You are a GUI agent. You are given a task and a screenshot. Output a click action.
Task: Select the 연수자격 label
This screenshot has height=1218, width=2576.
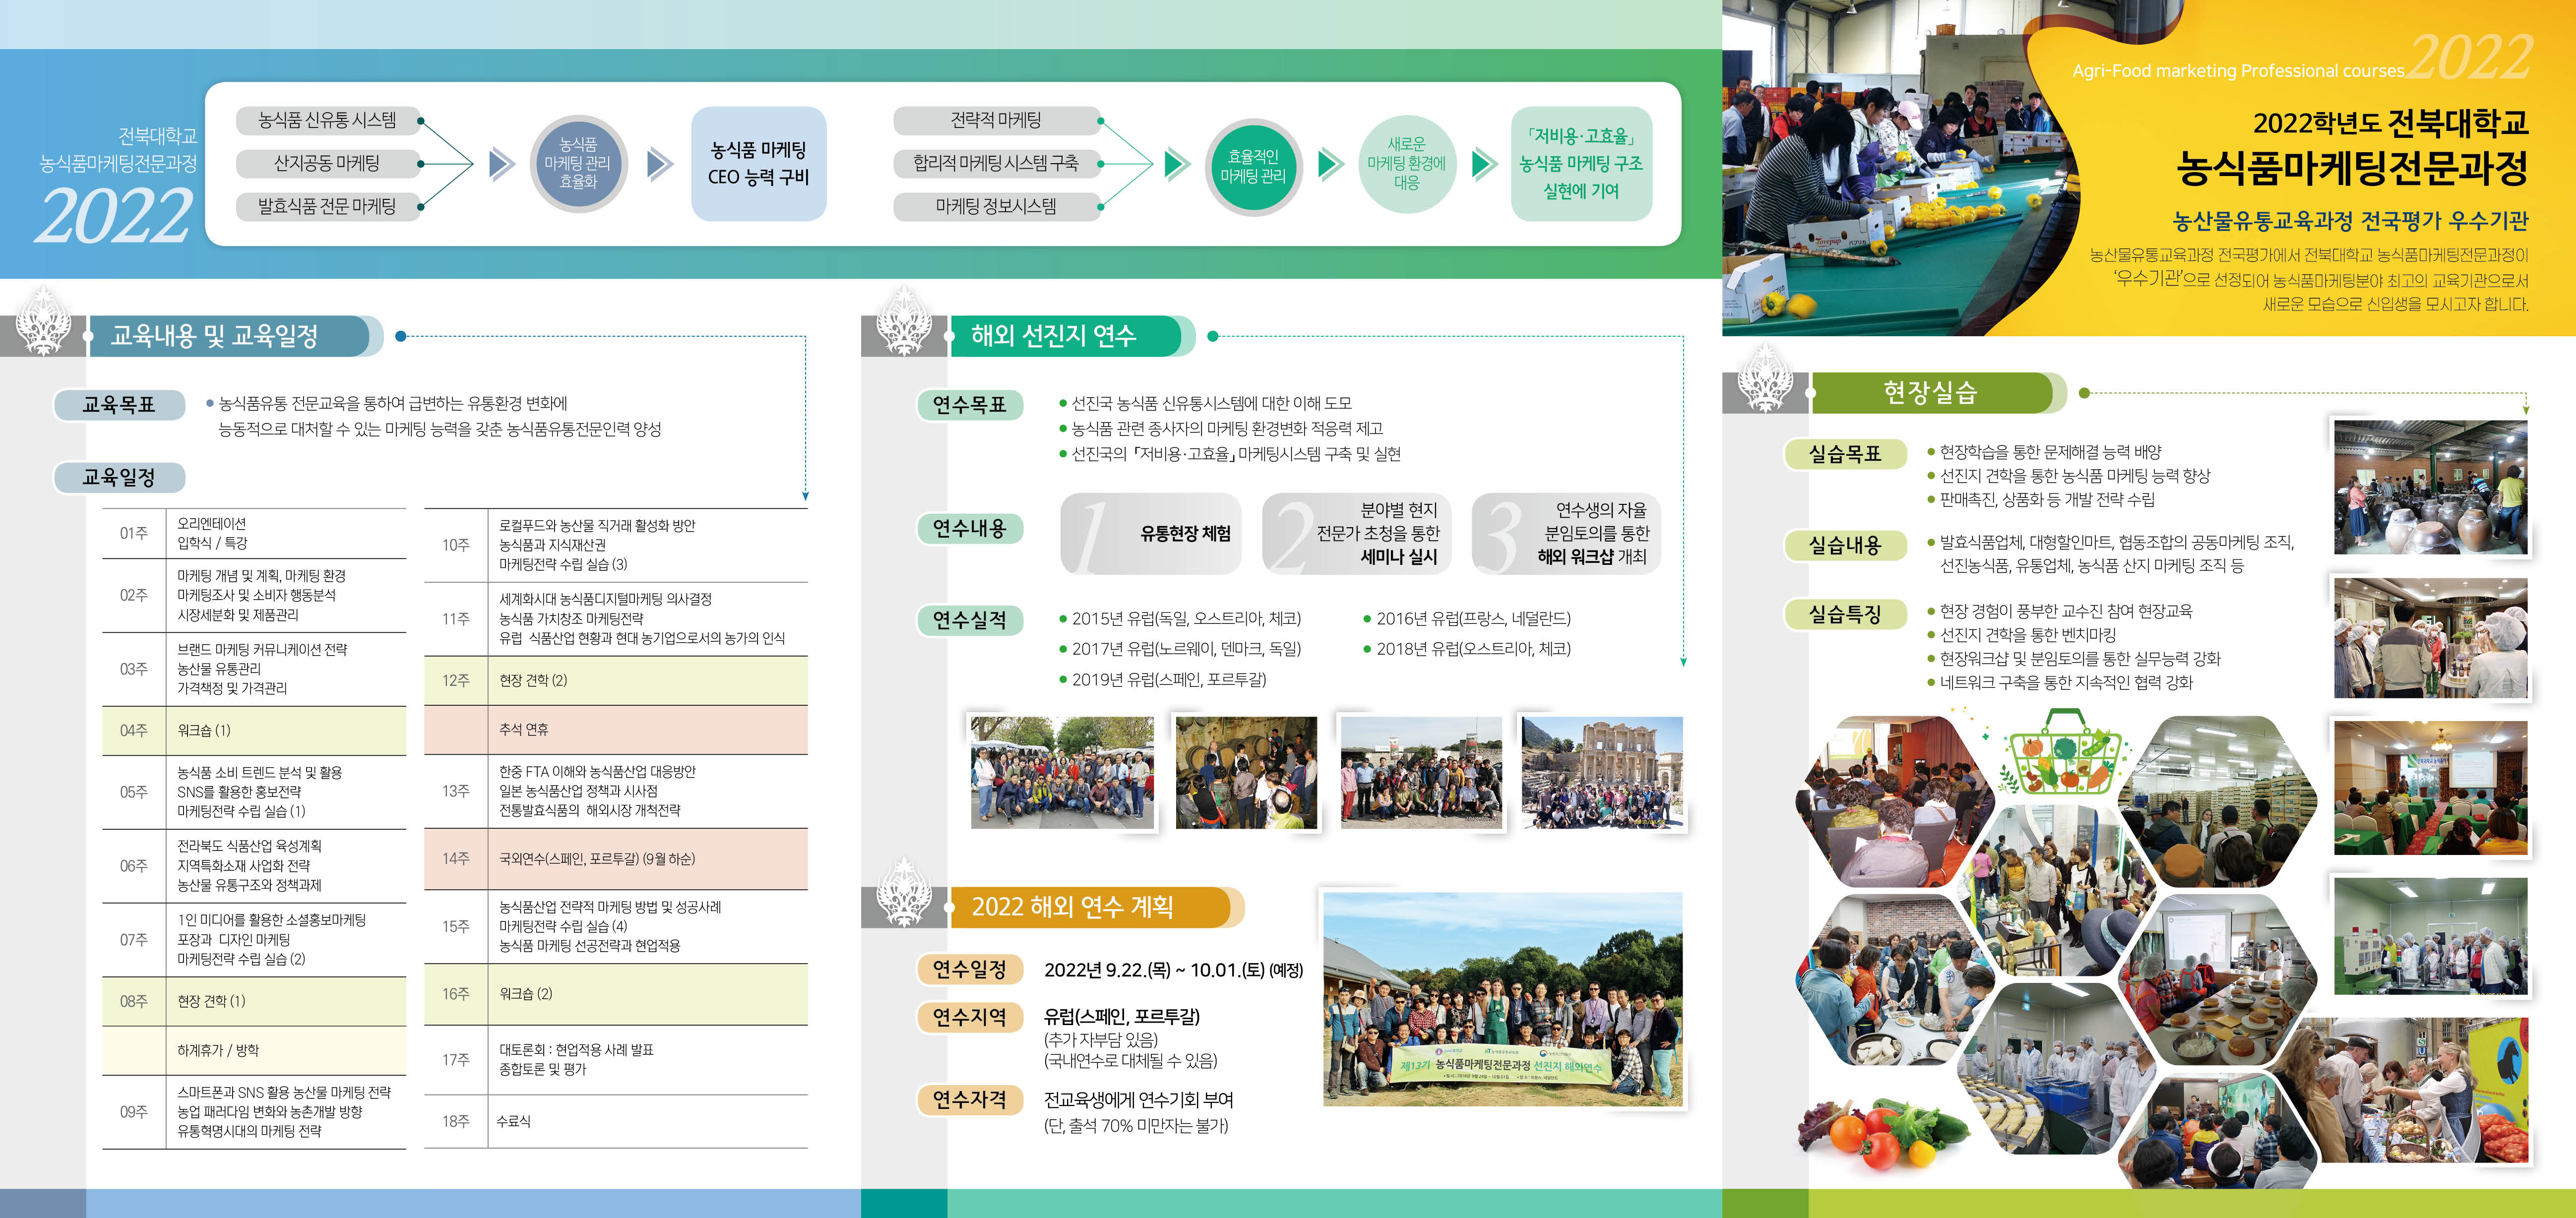pos(970,1100)
